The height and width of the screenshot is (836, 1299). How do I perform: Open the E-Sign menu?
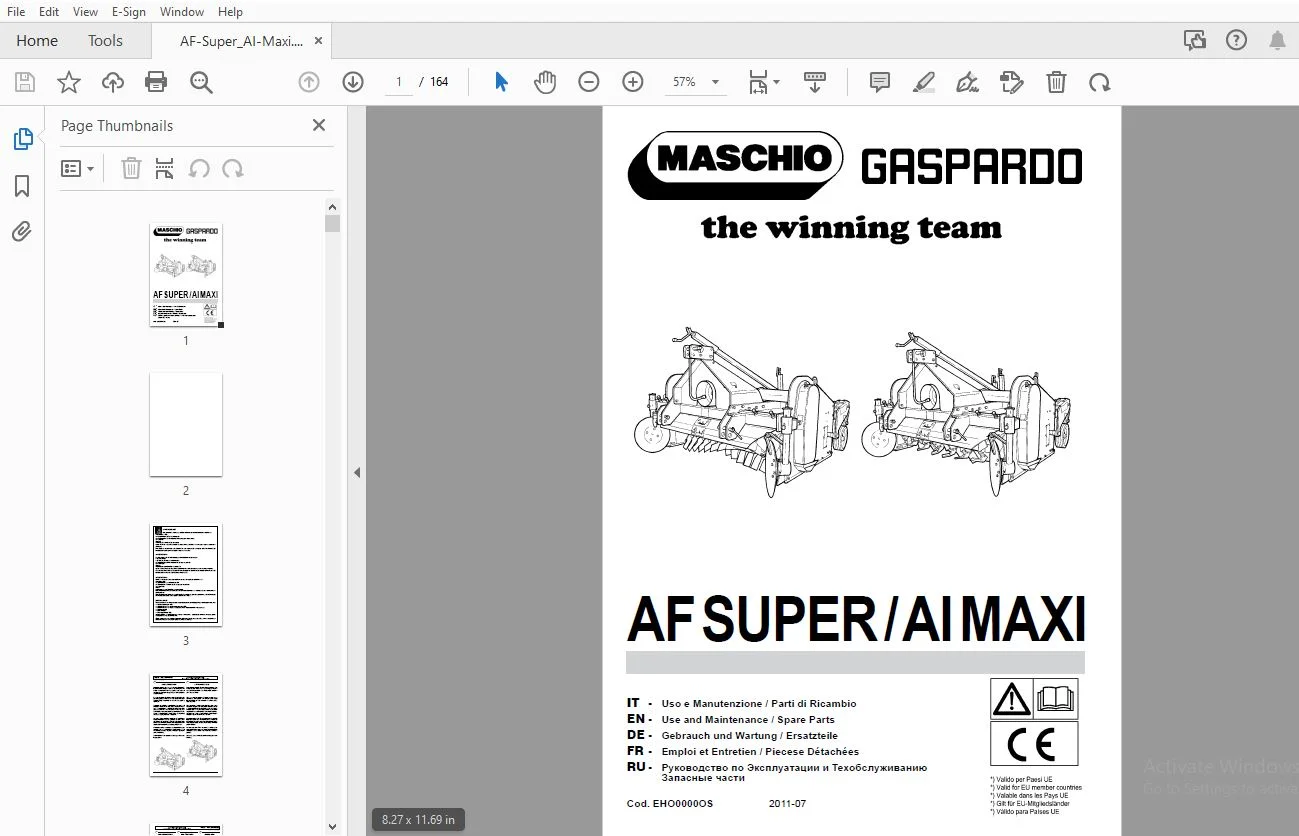tap(128, 11)
